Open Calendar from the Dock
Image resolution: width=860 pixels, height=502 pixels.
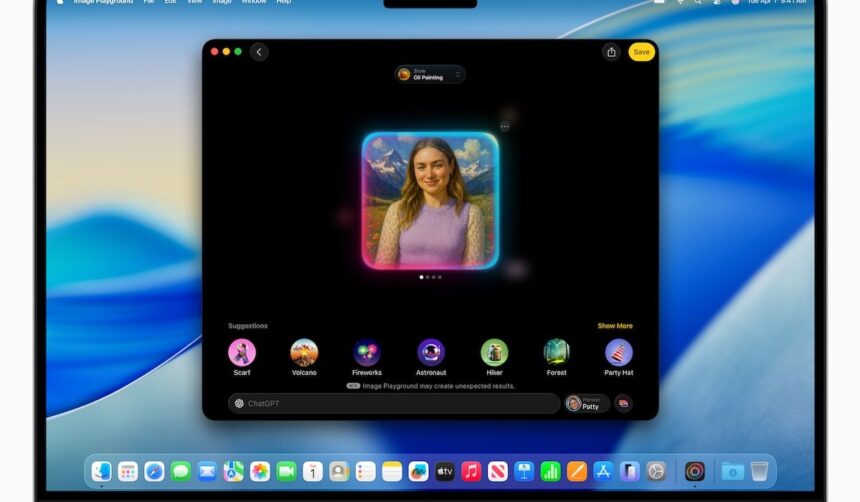pyautogui.click(x=313, y=471)
